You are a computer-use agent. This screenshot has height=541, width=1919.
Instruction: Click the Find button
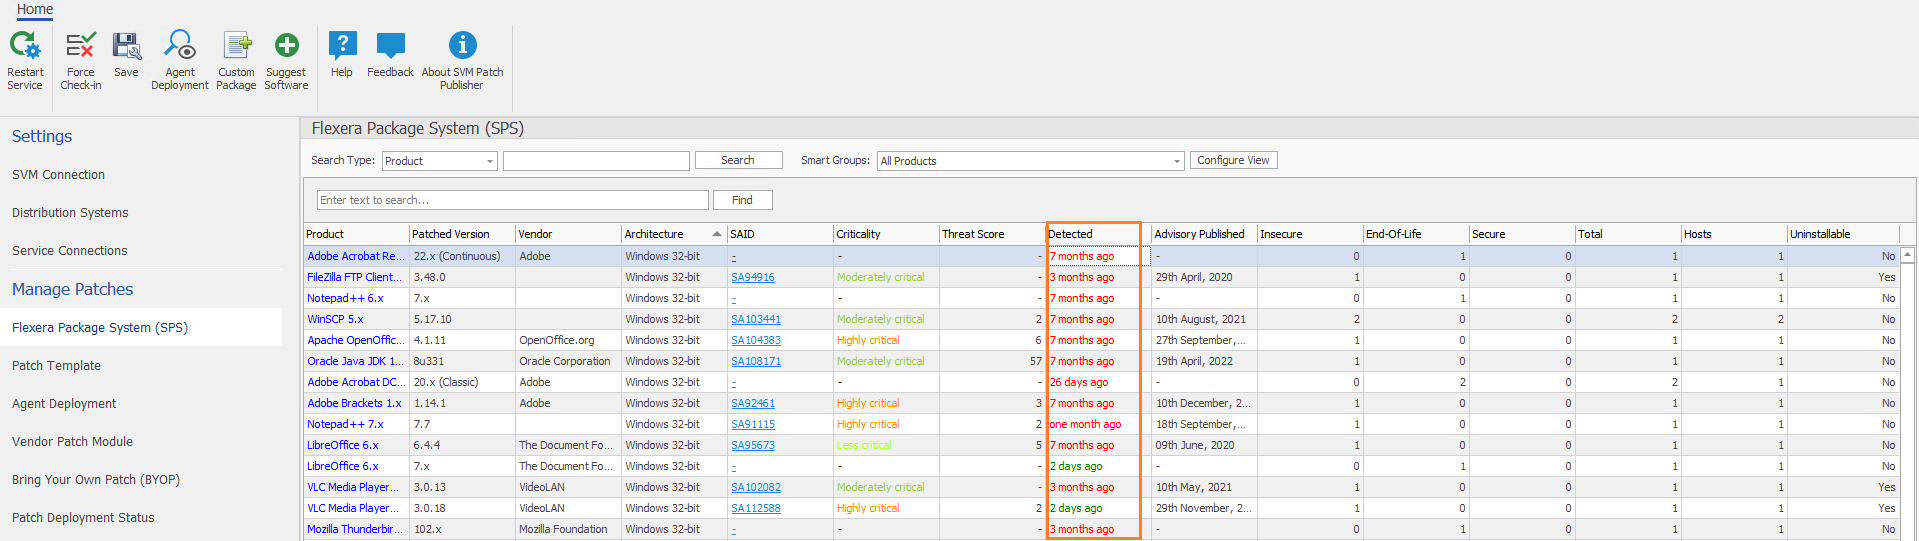point(742,200)
